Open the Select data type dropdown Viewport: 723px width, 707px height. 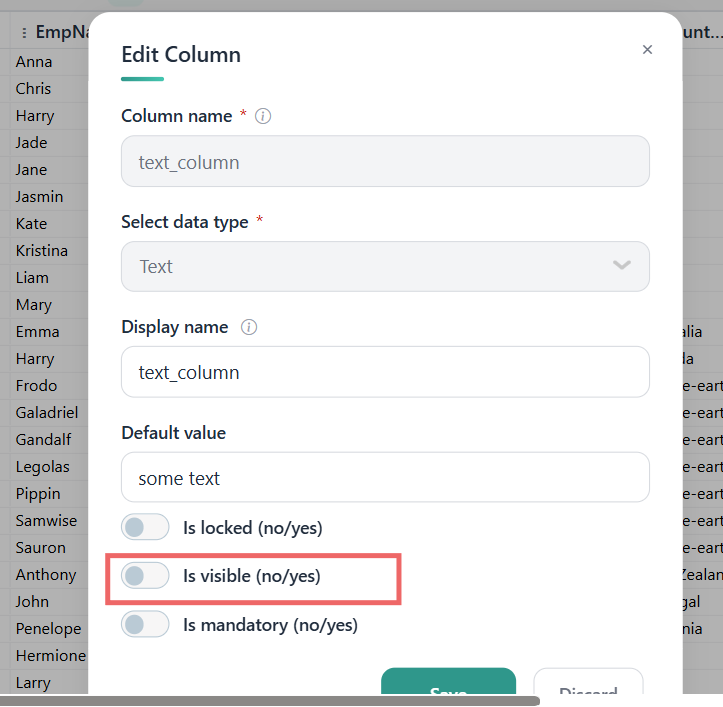pyautogui.click(x=385, y=267)
